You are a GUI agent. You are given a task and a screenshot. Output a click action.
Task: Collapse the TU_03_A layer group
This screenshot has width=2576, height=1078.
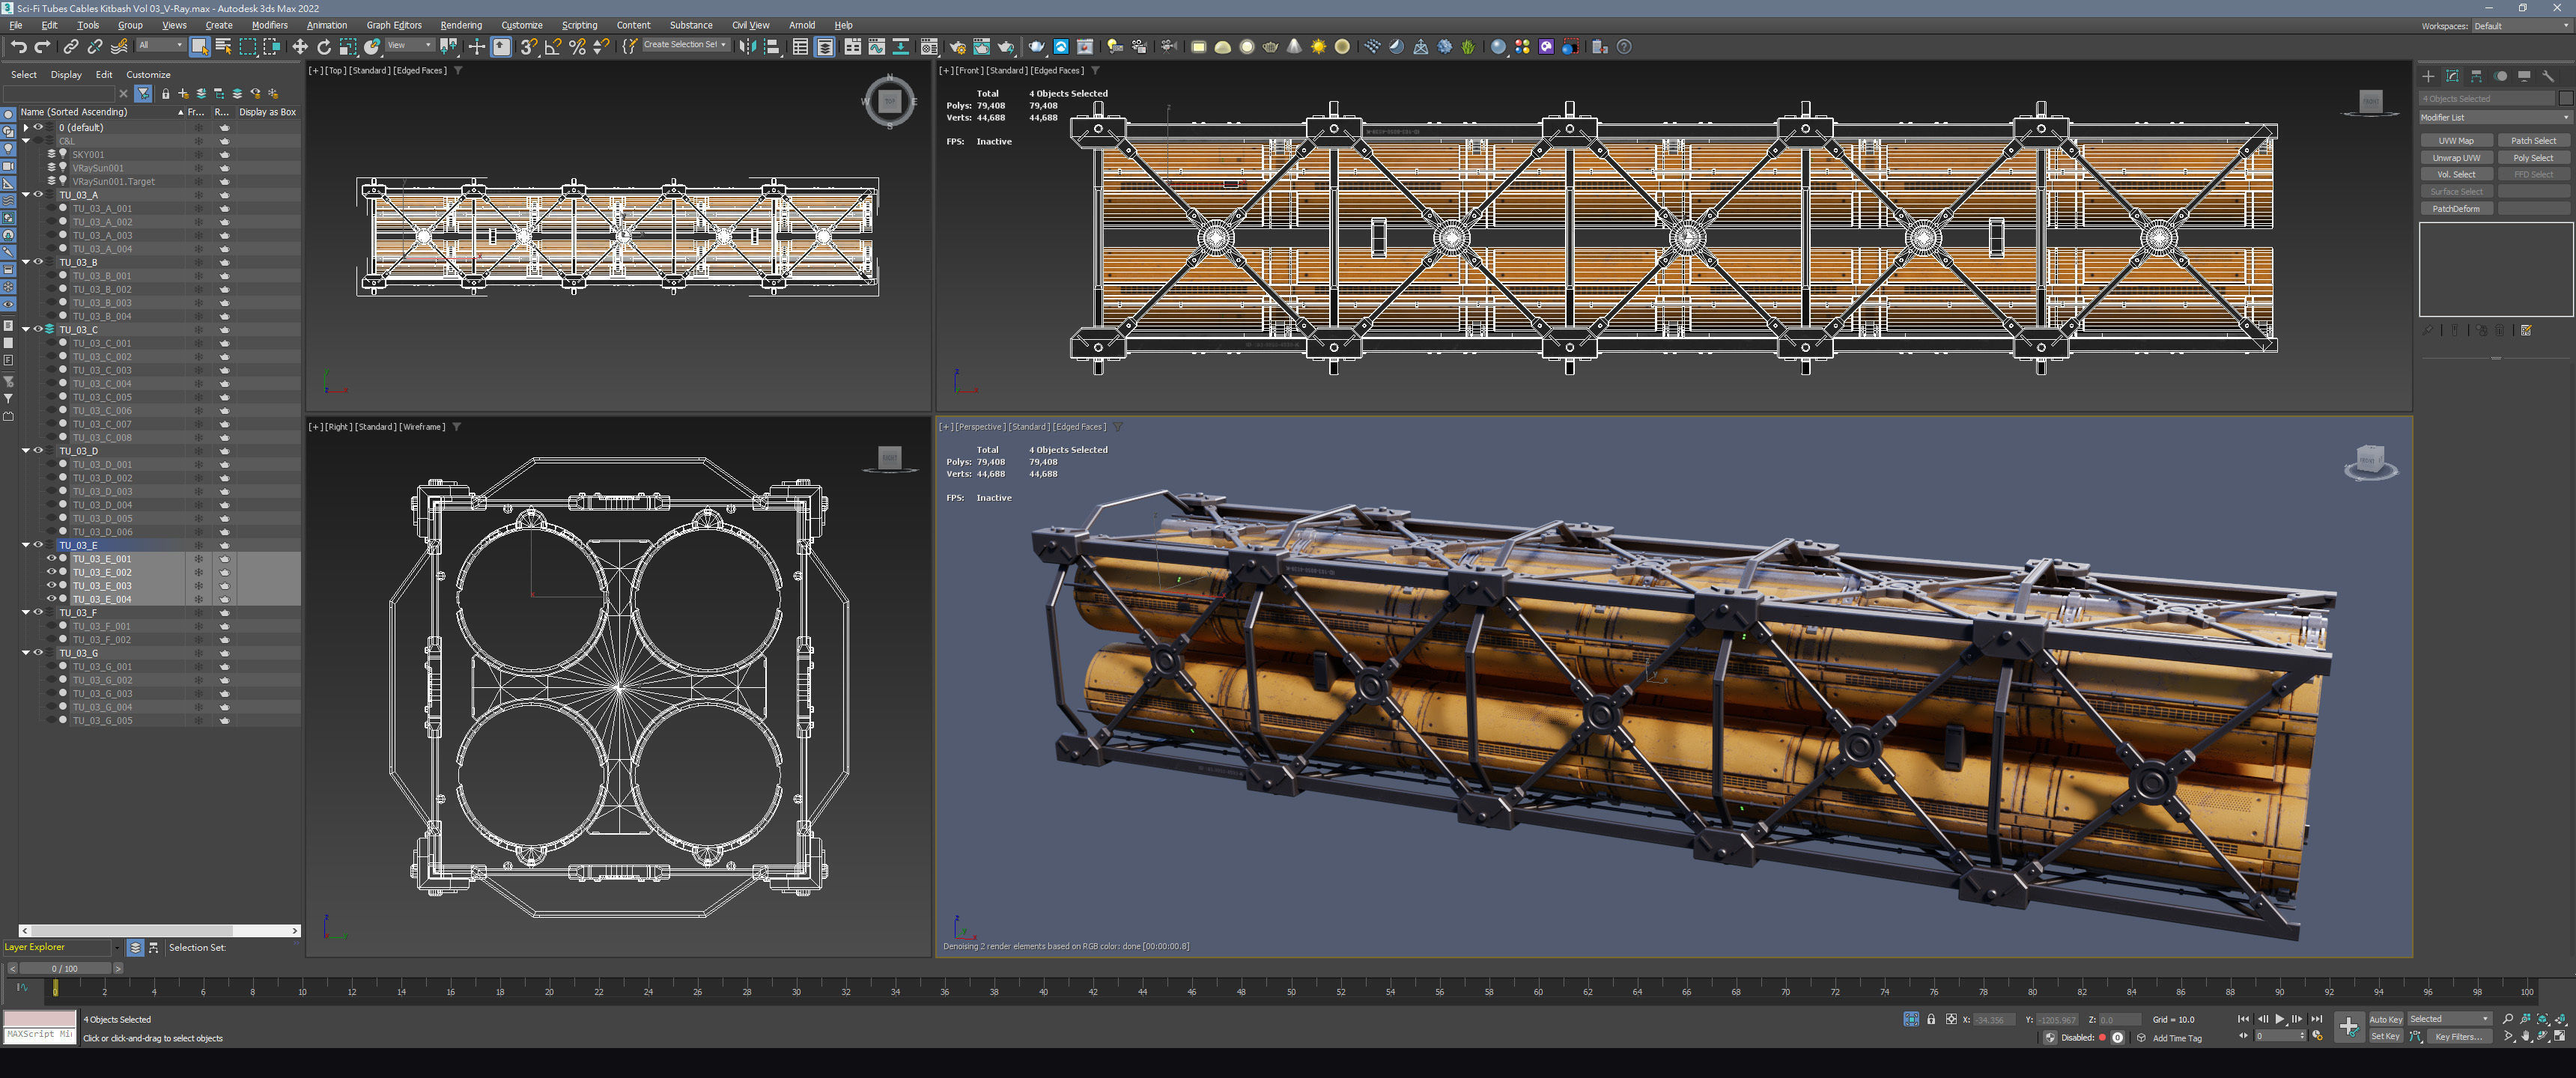[x=26, y=195]
